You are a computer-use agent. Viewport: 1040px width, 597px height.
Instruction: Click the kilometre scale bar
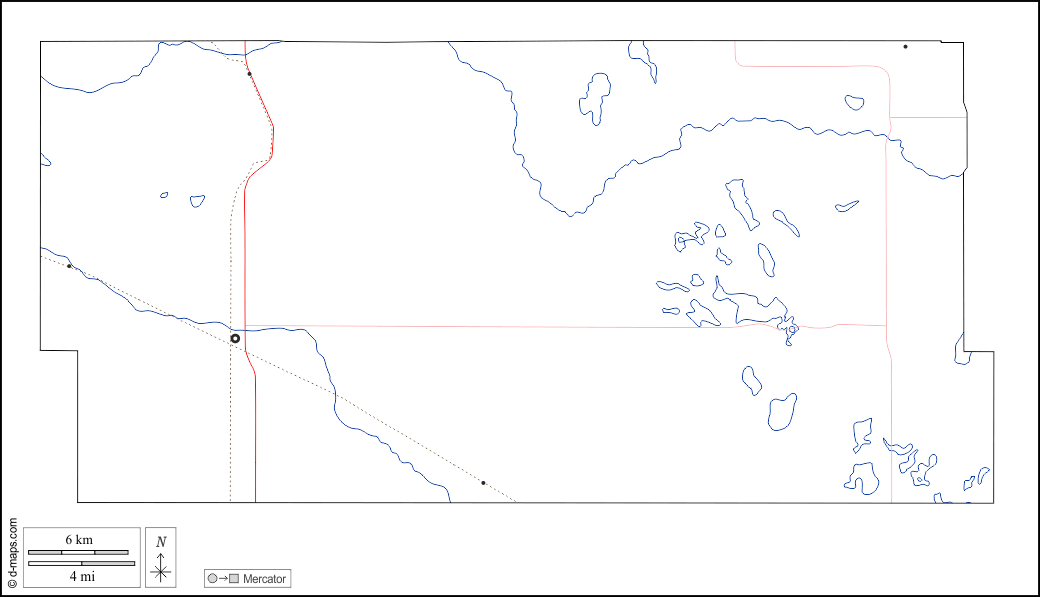tap(78, 552)
